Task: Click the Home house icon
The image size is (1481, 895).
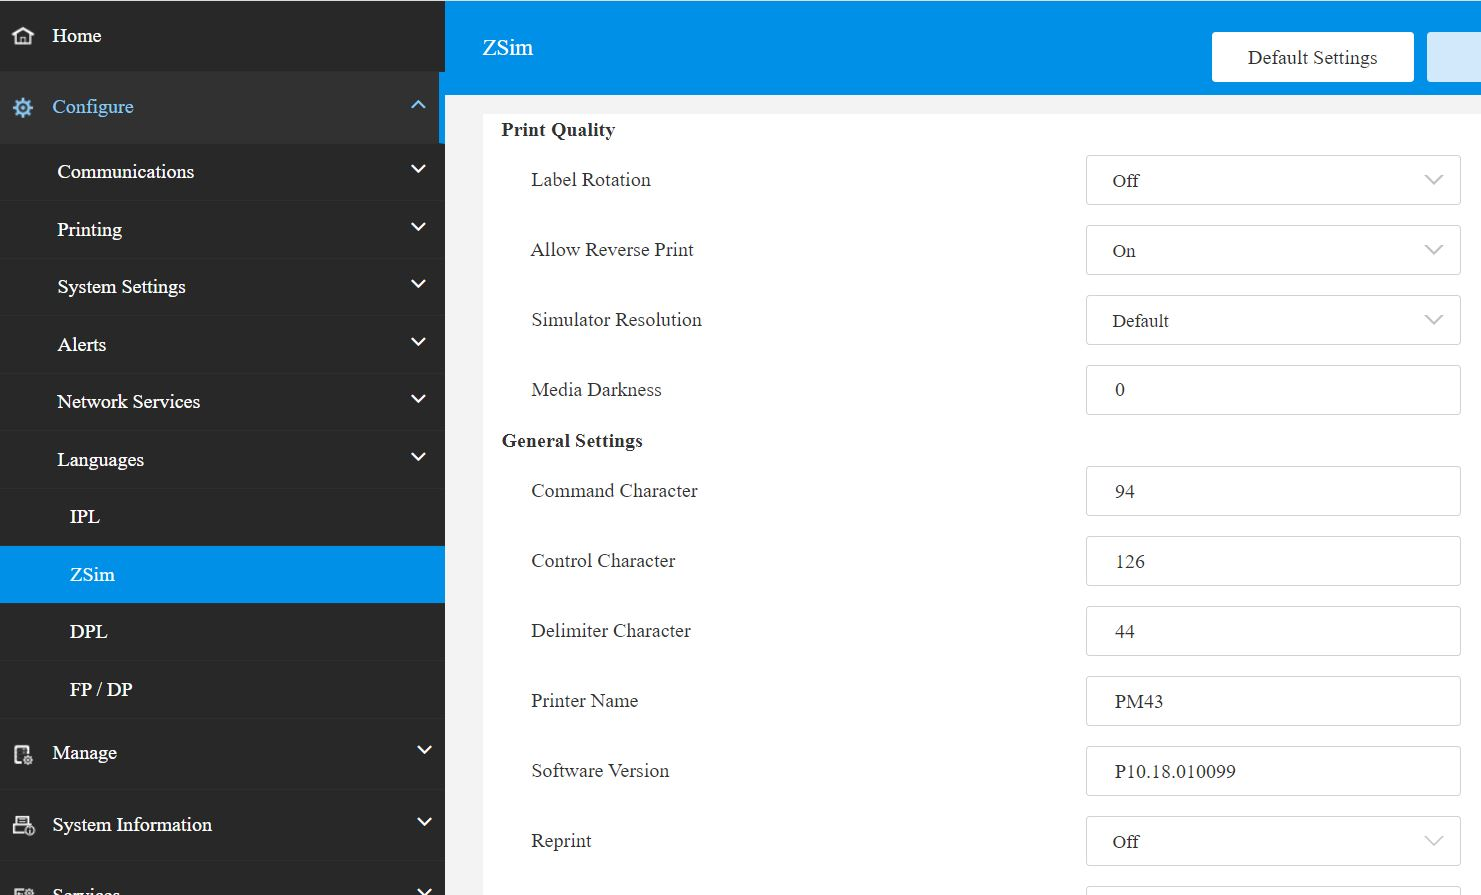Action: 22,35
